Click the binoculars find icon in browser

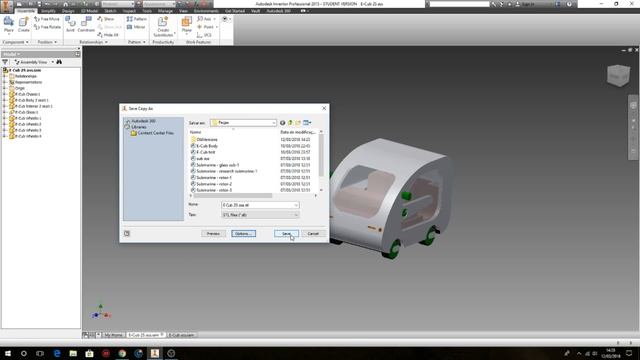[x=59, y=62]
